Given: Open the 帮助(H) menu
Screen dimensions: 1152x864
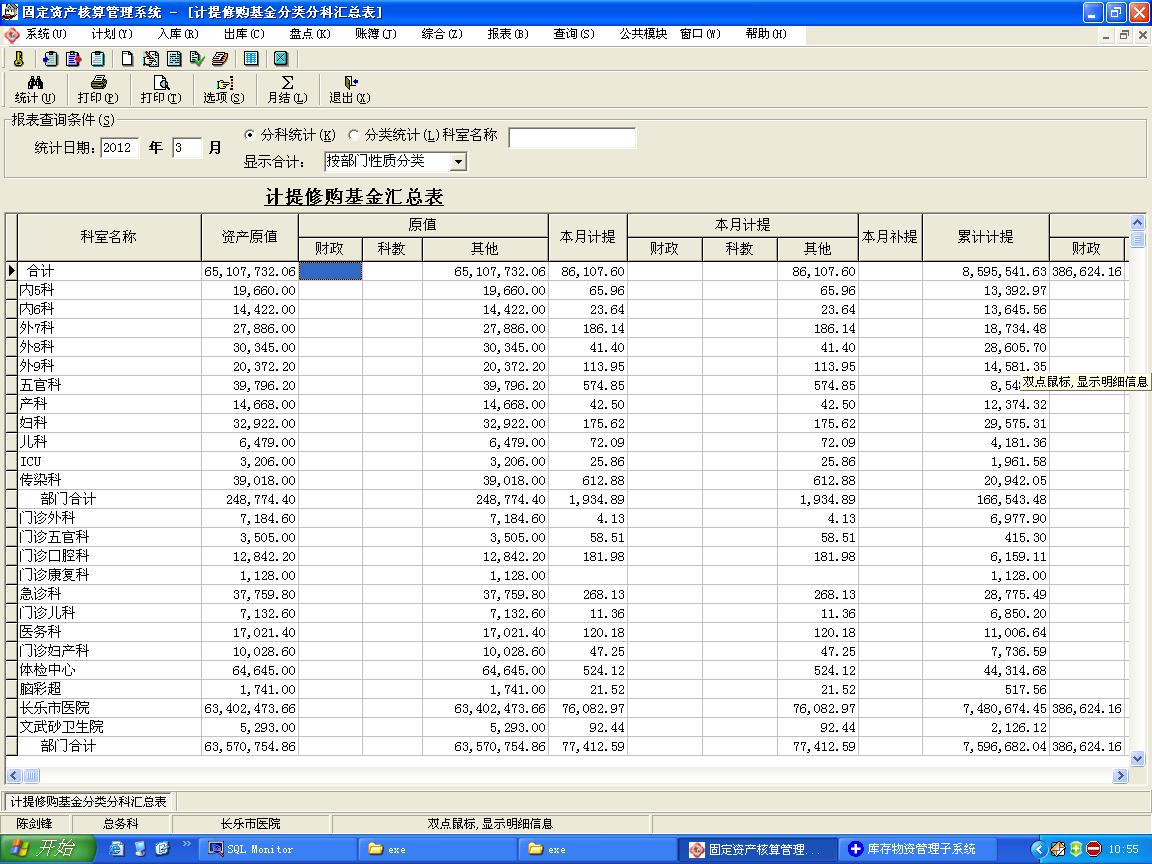Looking at the screenshot, I should pyautogui.click(x=766, y=34).
